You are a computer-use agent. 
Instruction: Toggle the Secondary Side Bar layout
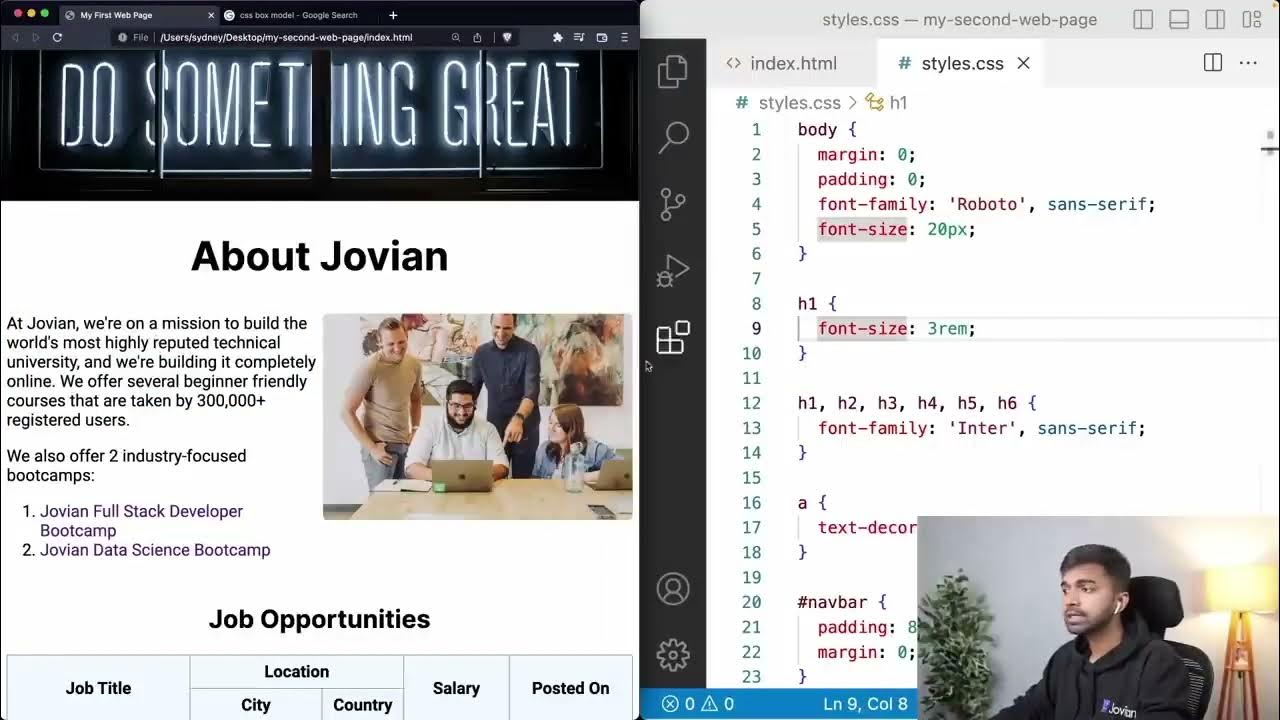coord(1215,20)
